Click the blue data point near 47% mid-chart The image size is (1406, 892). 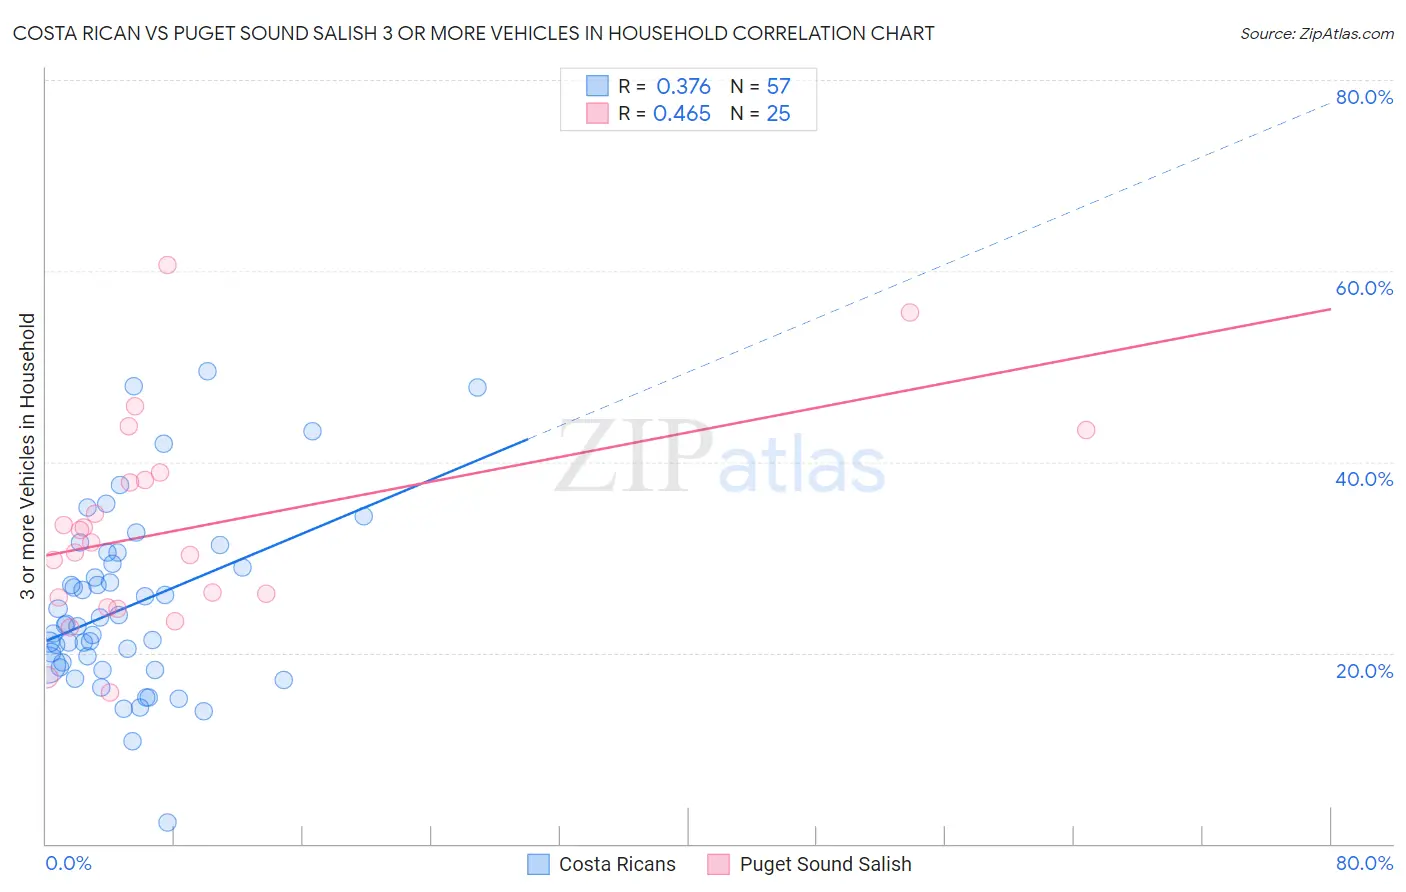[477, 387]
